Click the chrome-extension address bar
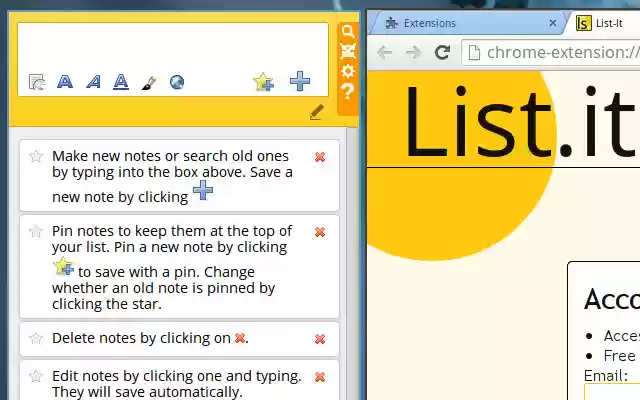The height and width of the screenshot is (400, 640). [551, 53]
